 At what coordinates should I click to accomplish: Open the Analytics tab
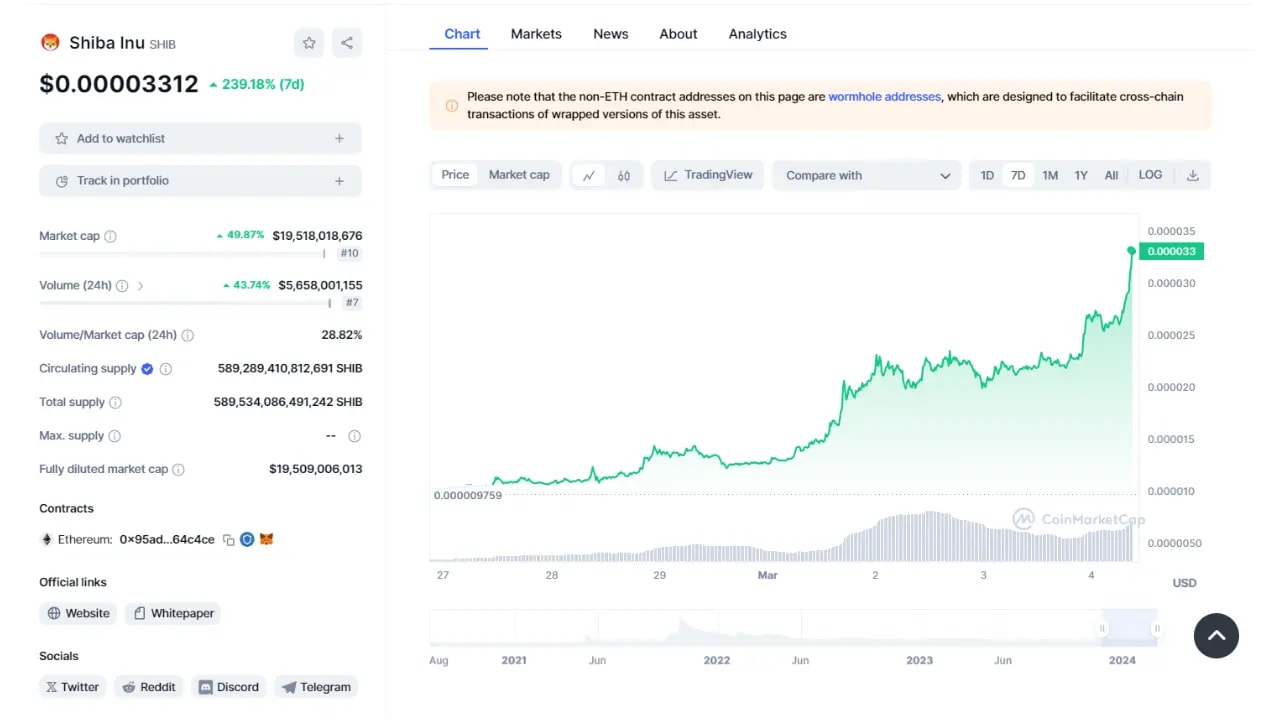pos(757,34)
